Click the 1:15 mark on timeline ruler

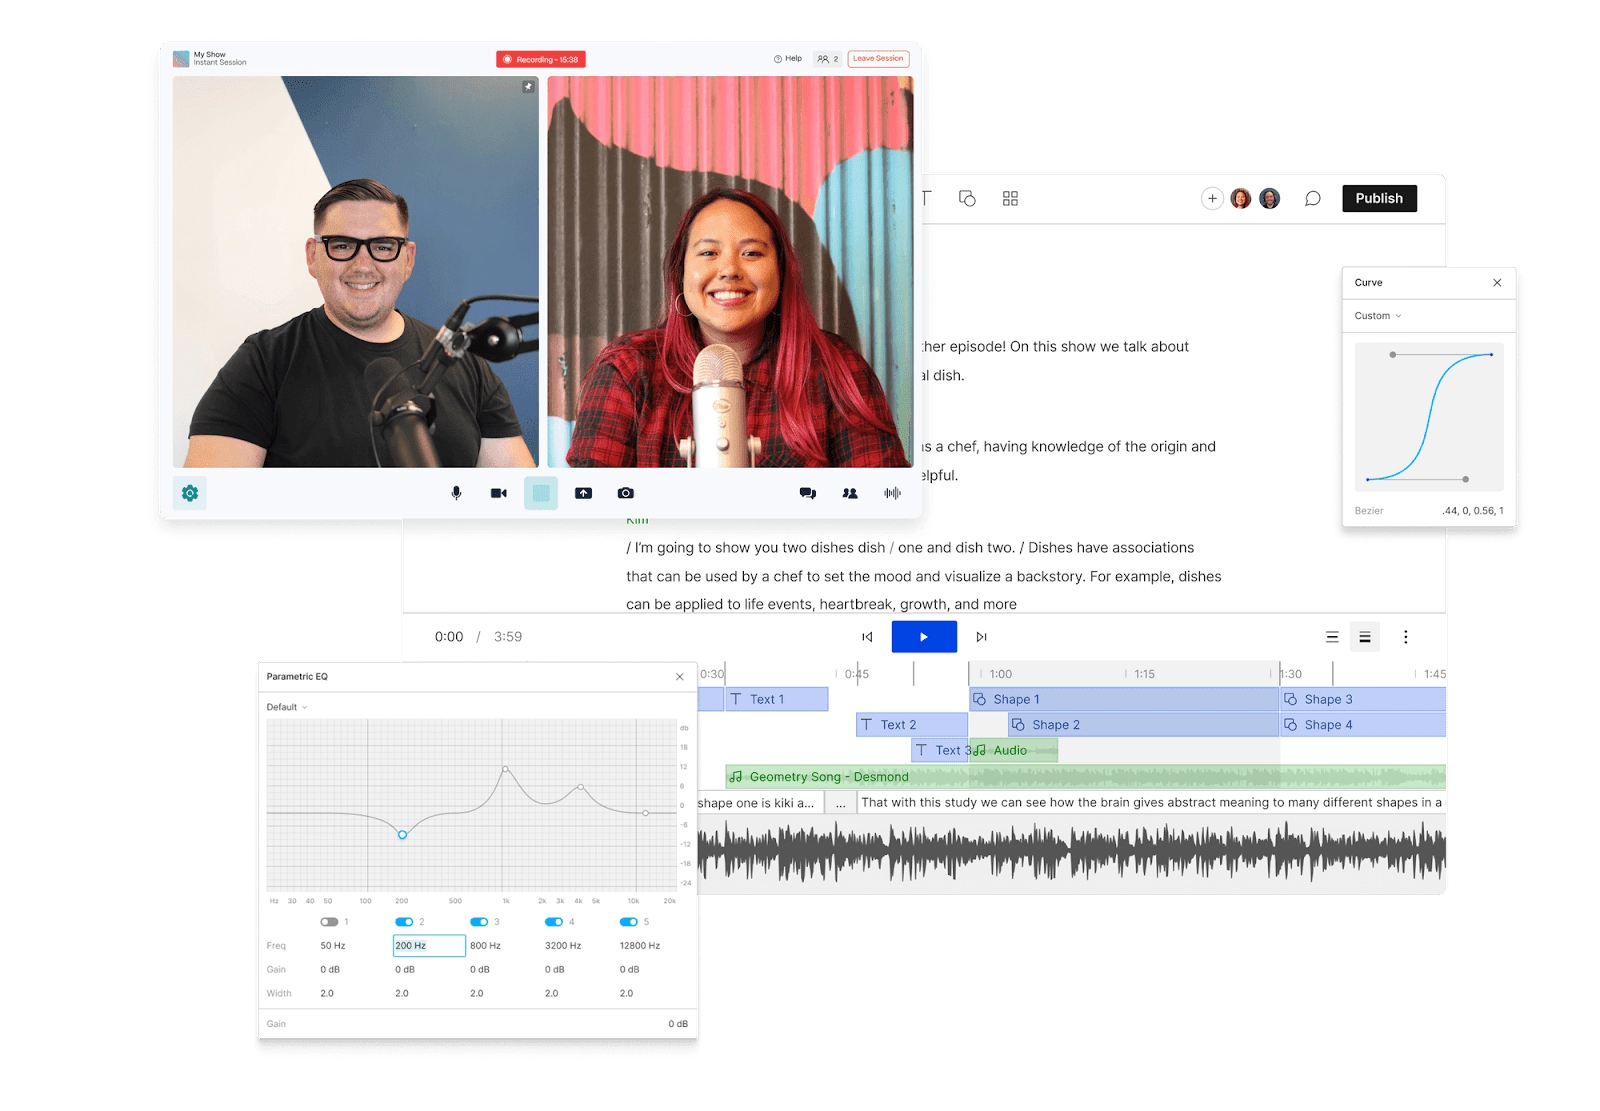pos(1145,674)
